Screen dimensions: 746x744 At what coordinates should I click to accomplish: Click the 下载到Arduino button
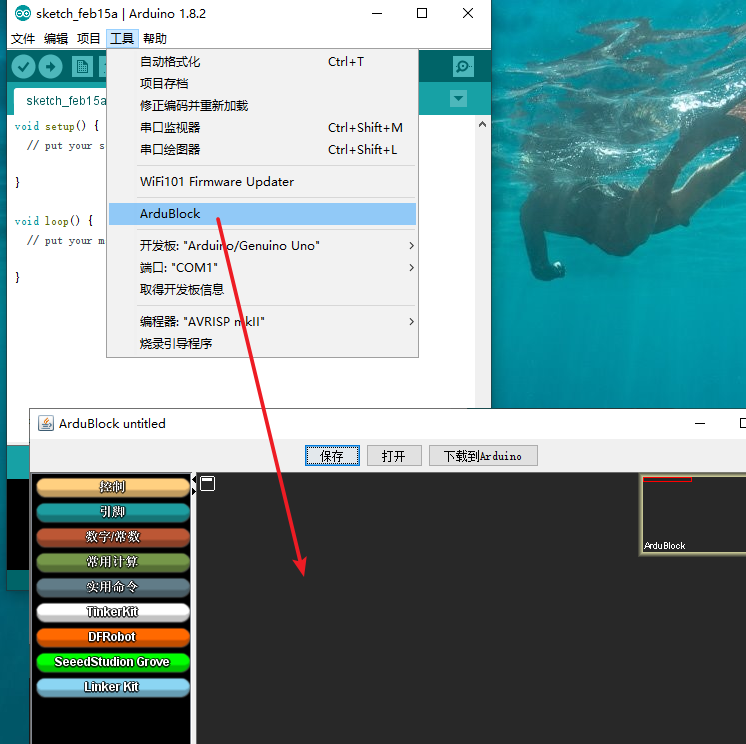click(483, 456)
